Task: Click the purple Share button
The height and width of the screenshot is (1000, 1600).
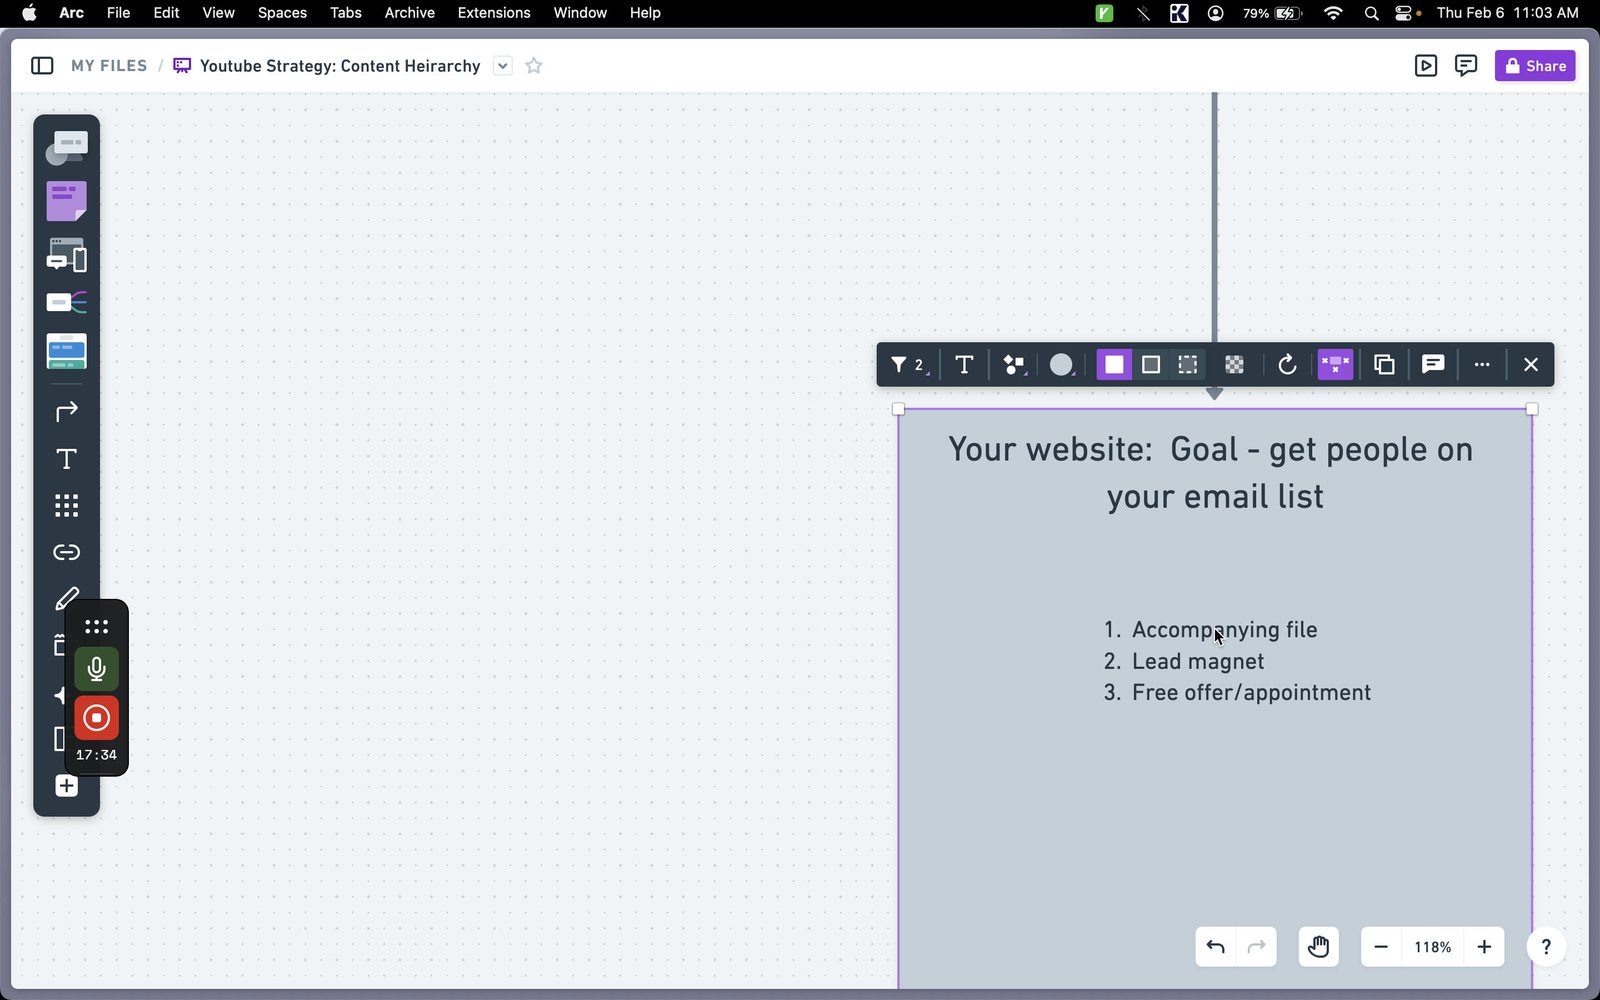Action: click(1535, 66)
